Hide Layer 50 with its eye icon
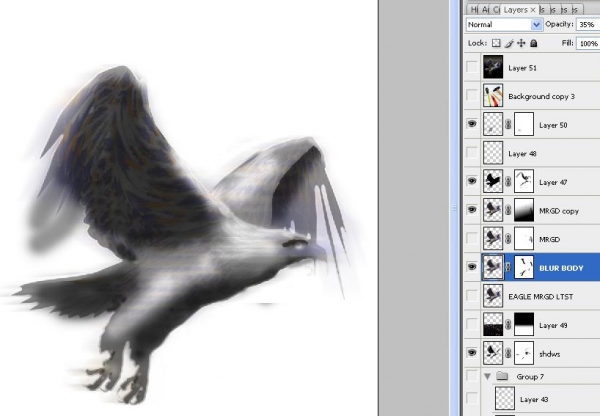This screenshot has height=416, width=600. 472,124
